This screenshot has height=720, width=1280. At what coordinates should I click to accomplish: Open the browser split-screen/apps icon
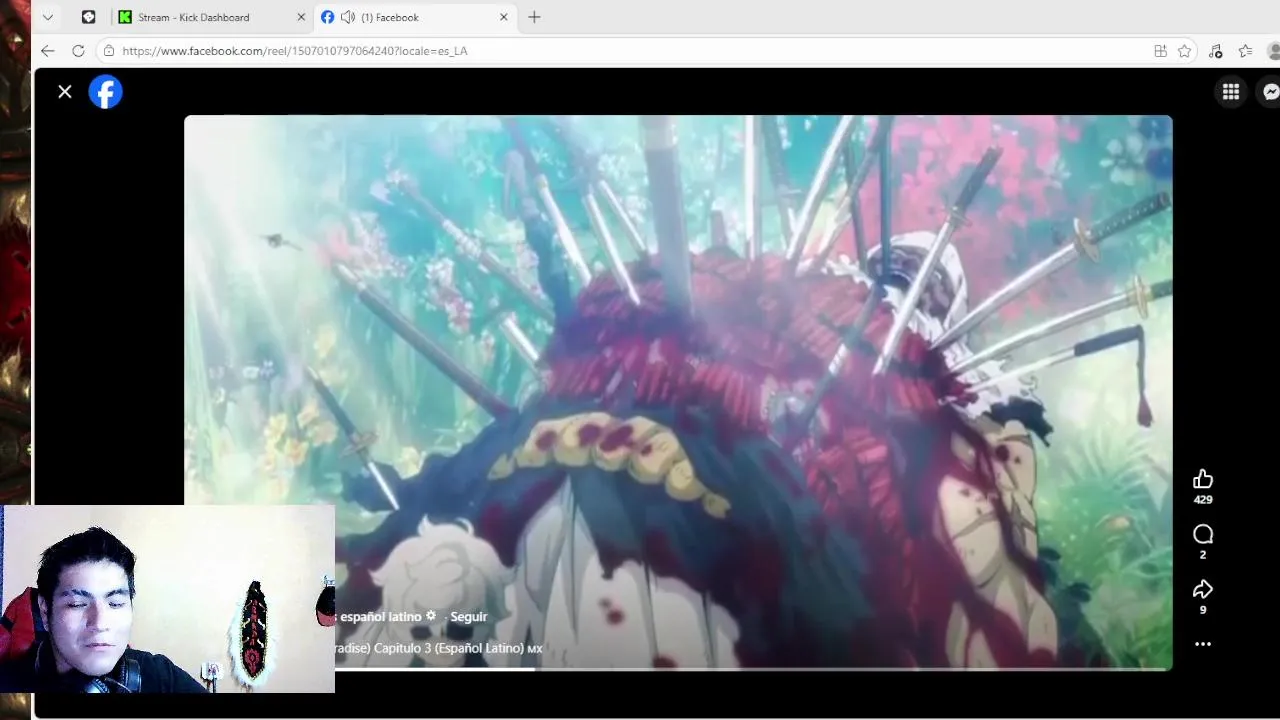point(1160,51)
